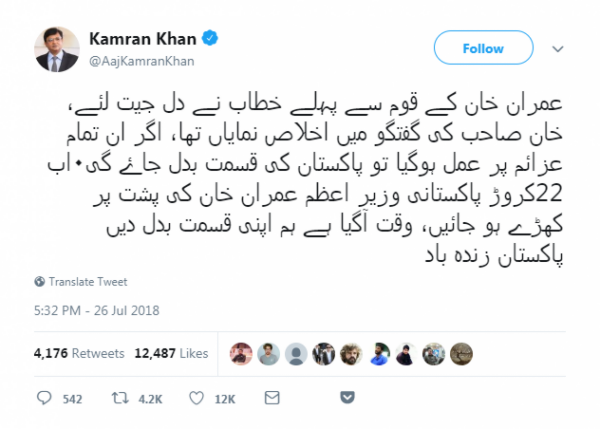
Task: Click the Pocket save icon
Action: tap(347, 397)
